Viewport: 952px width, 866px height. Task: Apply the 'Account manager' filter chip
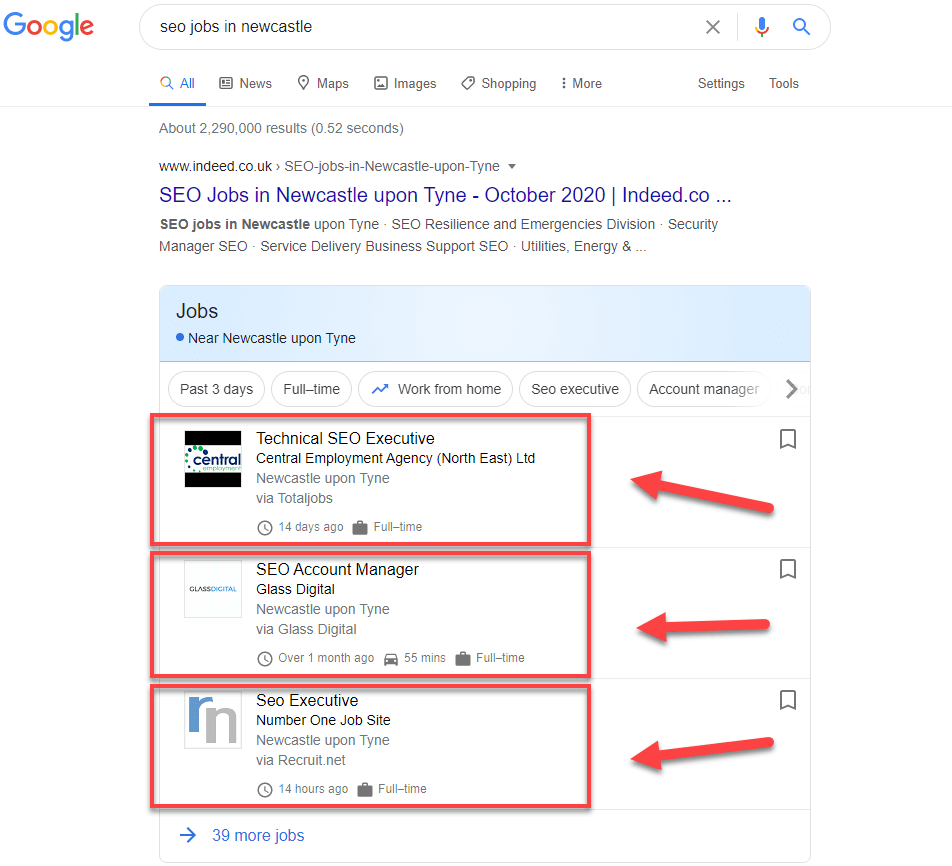click(x=704, y=389)
